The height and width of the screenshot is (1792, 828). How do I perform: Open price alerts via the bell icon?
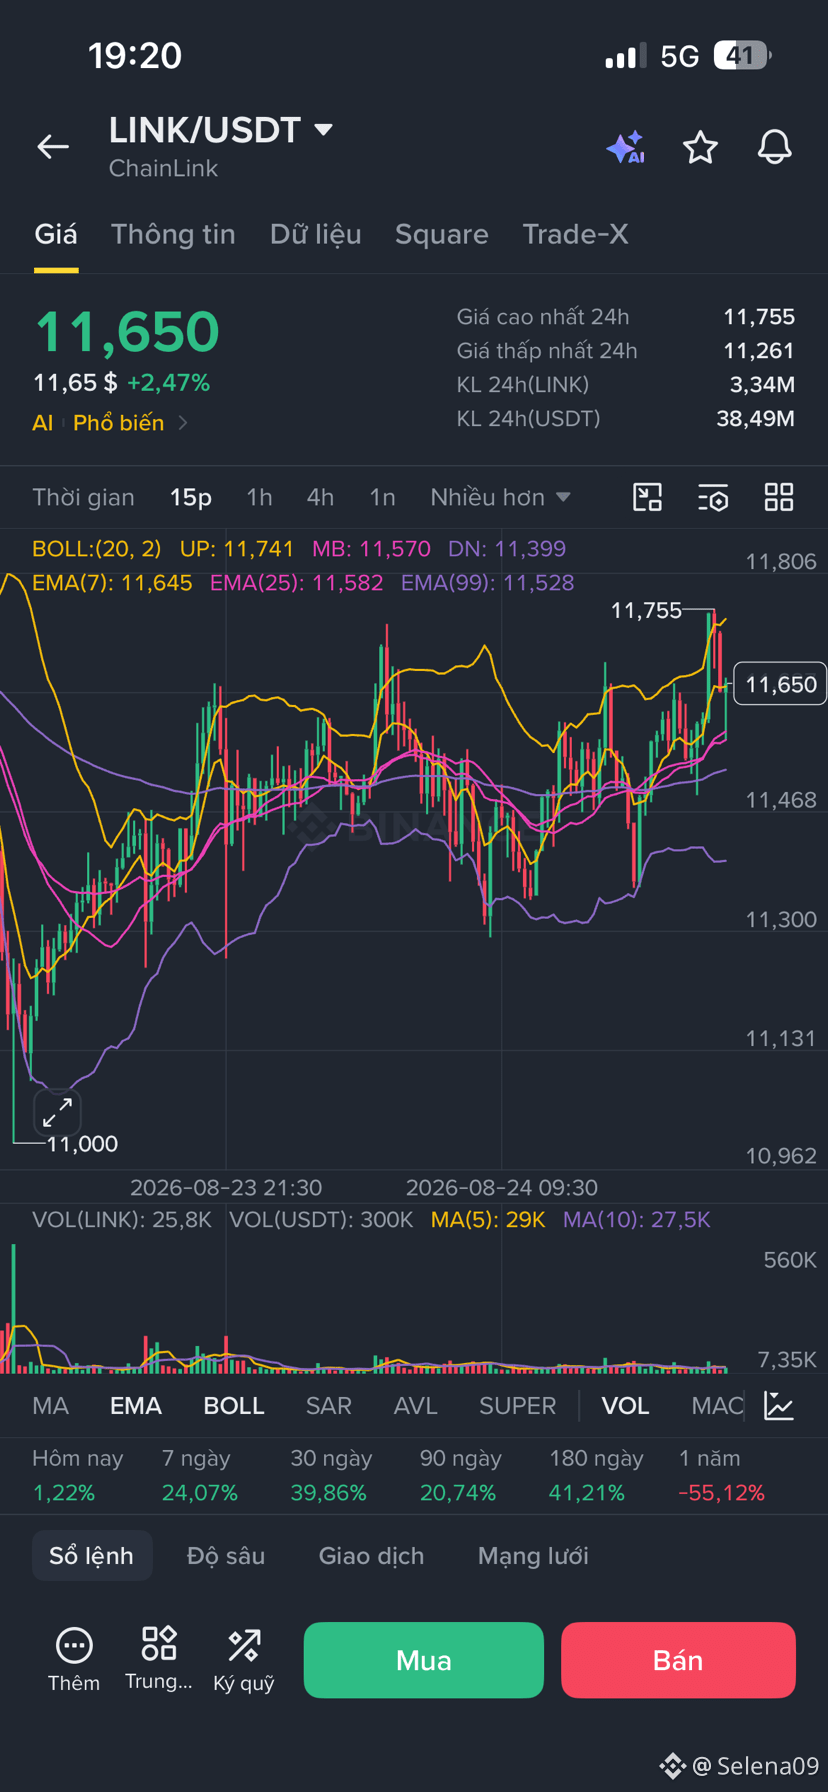tap(774, 148)
